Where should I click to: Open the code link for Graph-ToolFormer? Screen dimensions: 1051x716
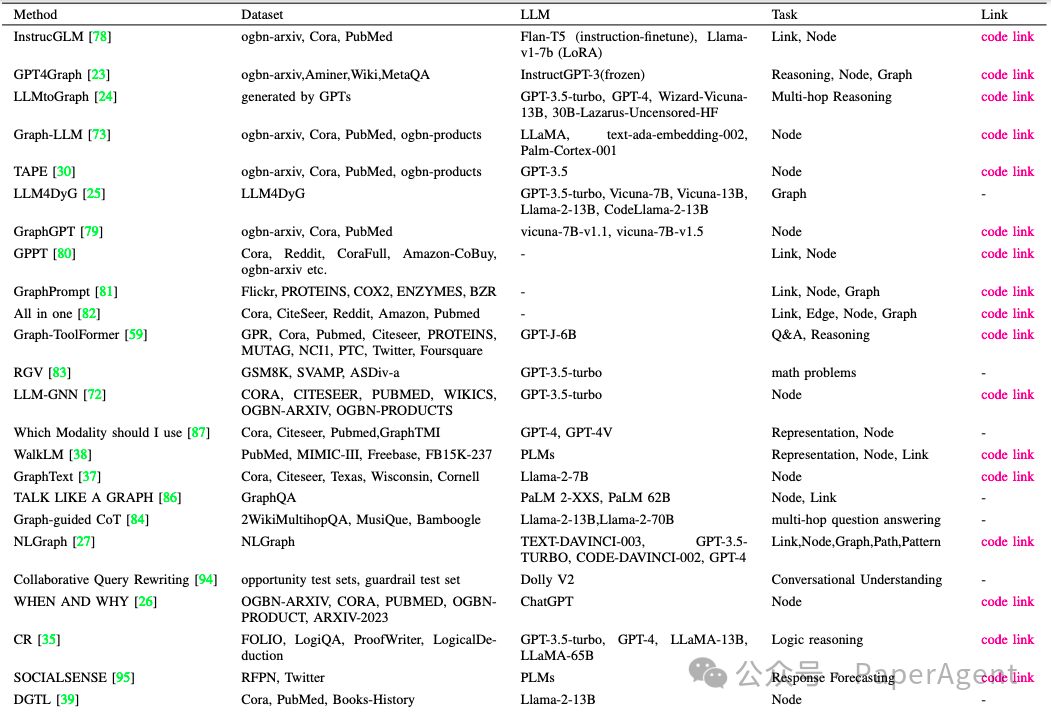pyautogui.click(x=1007, y=335)
